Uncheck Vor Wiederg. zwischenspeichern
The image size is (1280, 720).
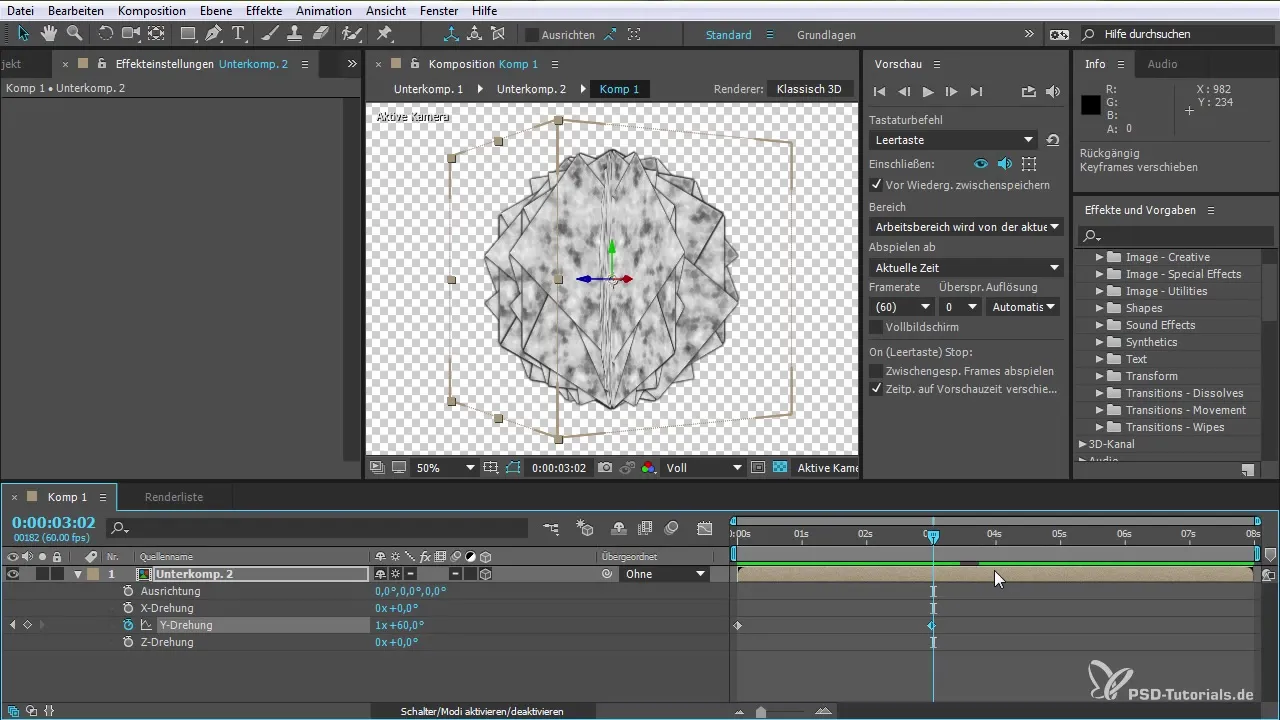coord(876,185)
